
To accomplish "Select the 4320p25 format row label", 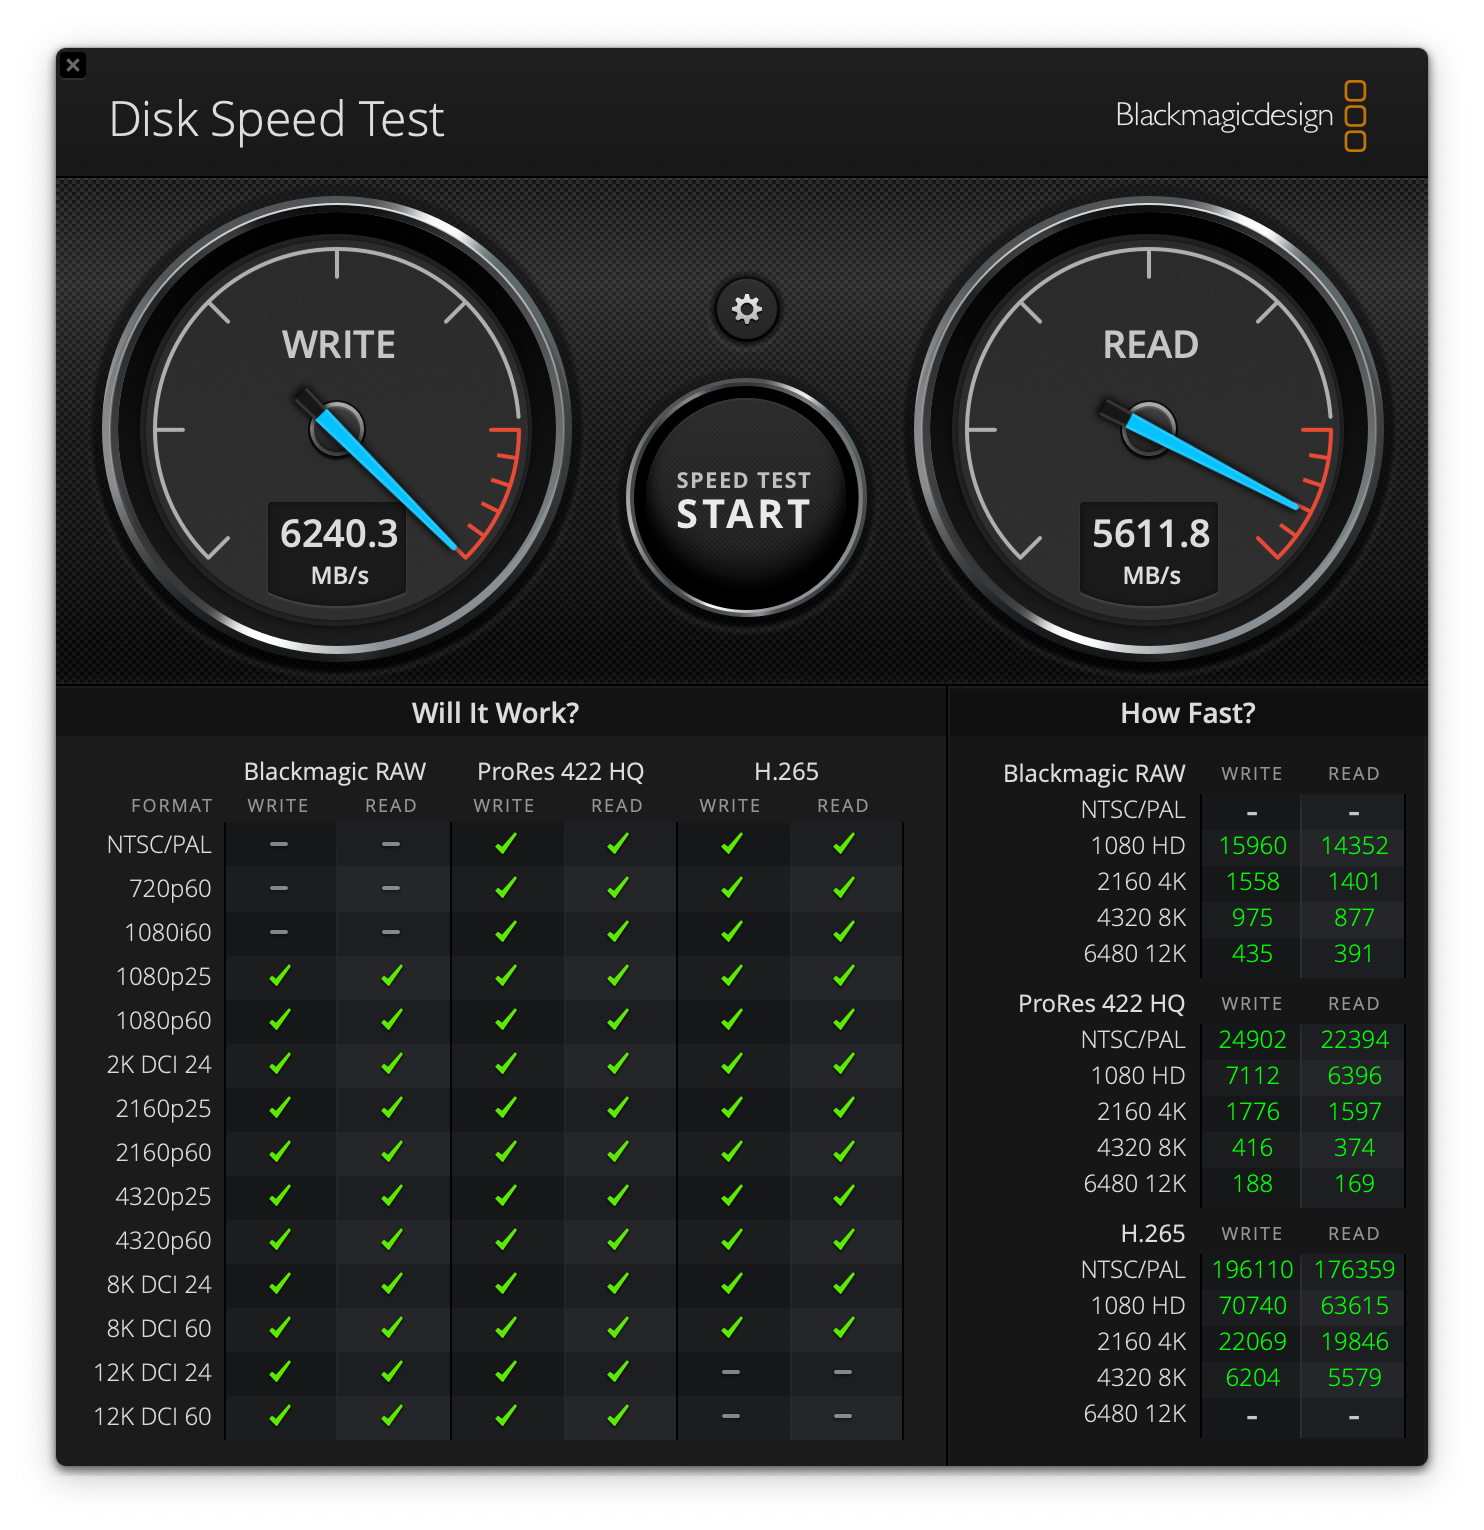I will tap(164, 1197).
